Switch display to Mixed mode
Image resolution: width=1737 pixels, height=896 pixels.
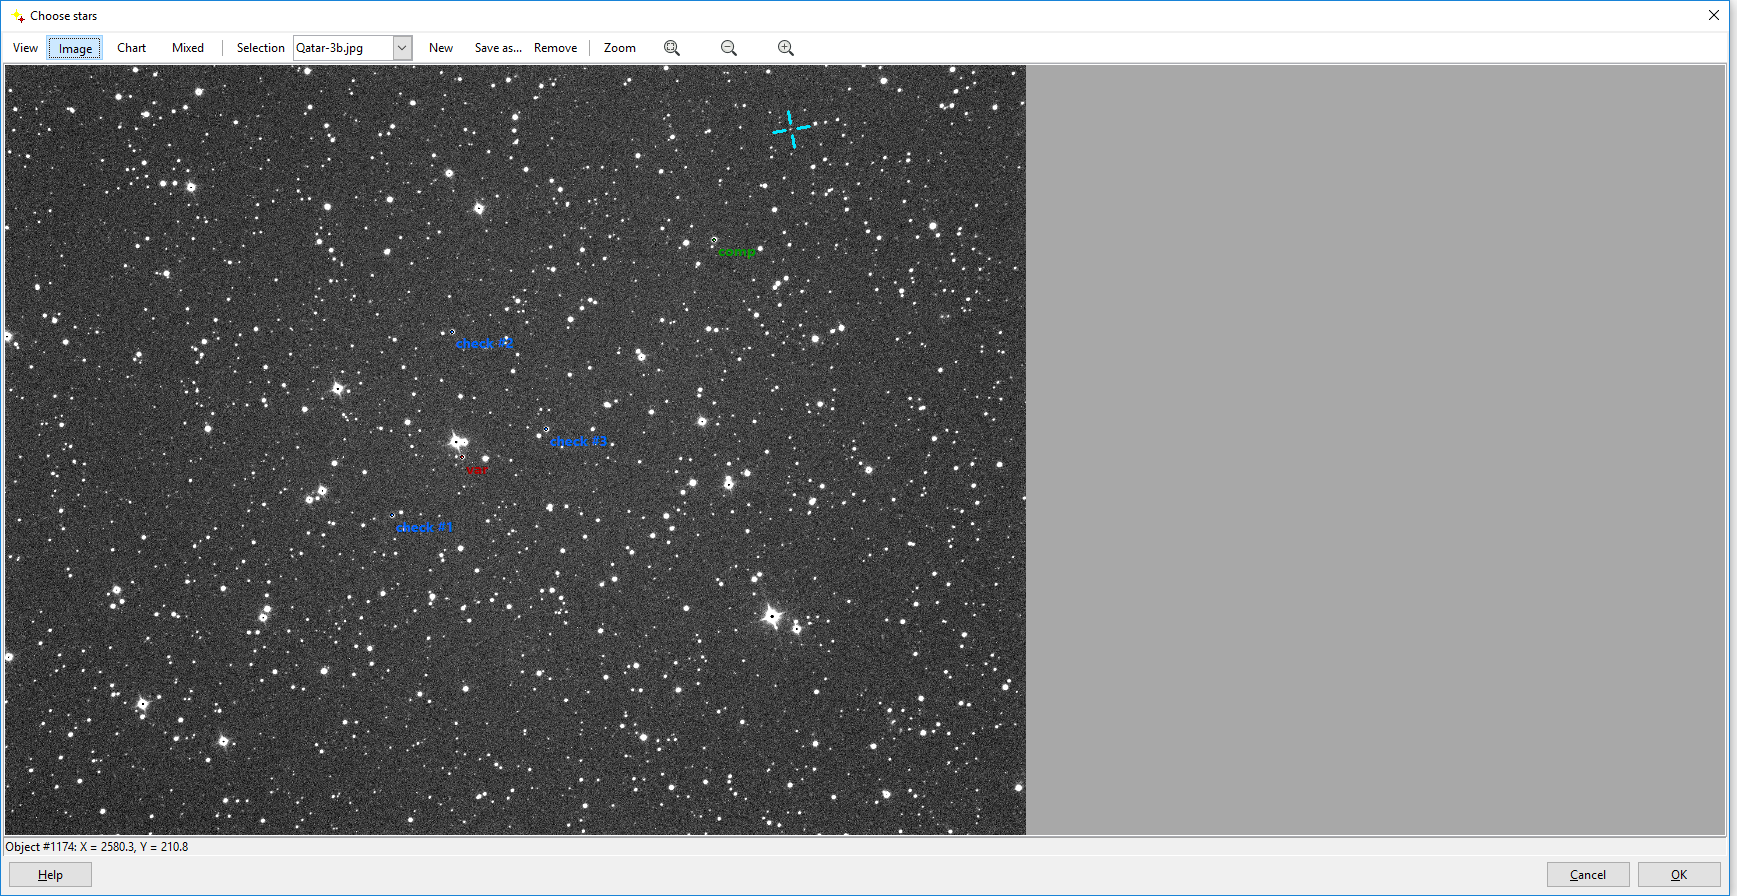pos(188,48)
